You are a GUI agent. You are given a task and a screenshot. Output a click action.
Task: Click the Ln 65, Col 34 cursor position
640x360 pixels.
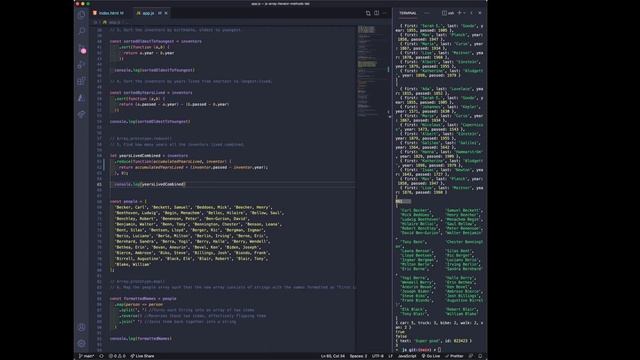333,356
